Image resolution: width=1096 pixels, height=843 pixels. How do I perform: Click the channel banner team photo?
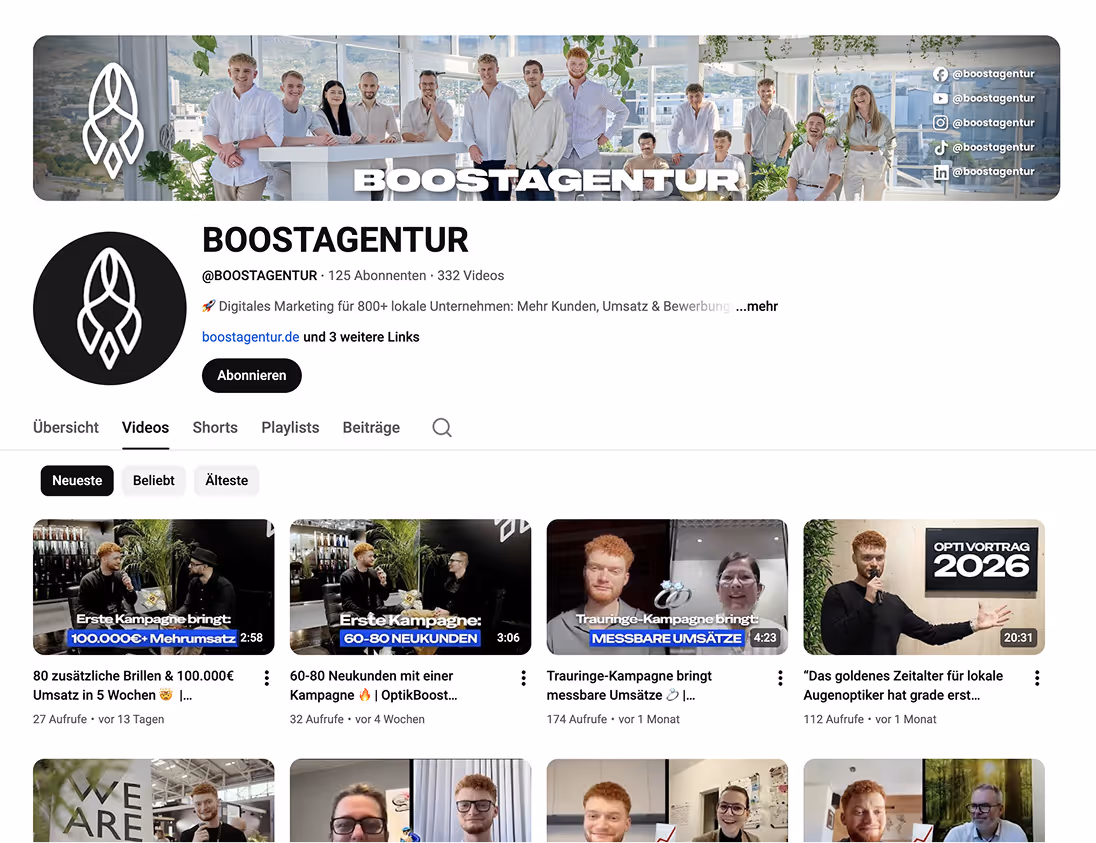tap(547, 118)
